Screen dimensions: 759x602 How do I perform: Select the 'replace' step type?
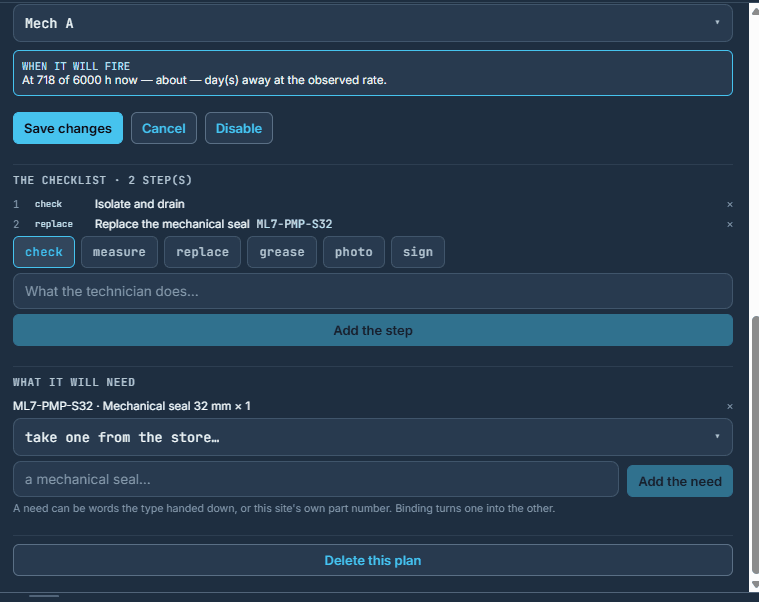(202, 252)
